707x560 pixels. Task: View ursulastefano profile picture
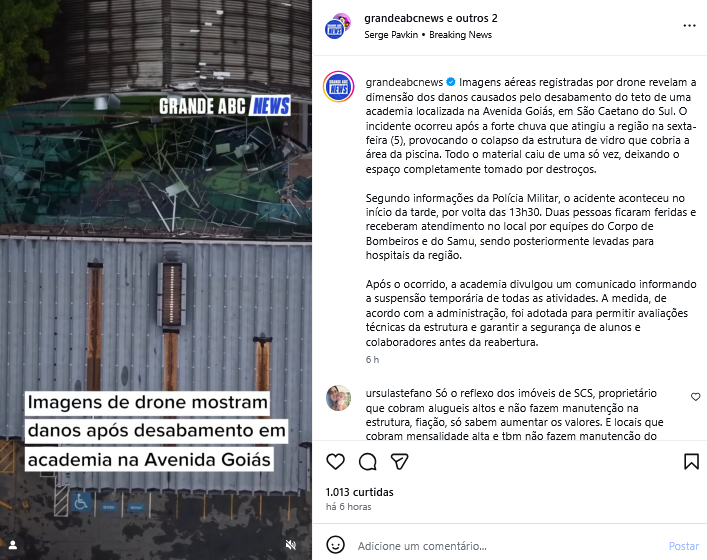[x=339, y=398]
